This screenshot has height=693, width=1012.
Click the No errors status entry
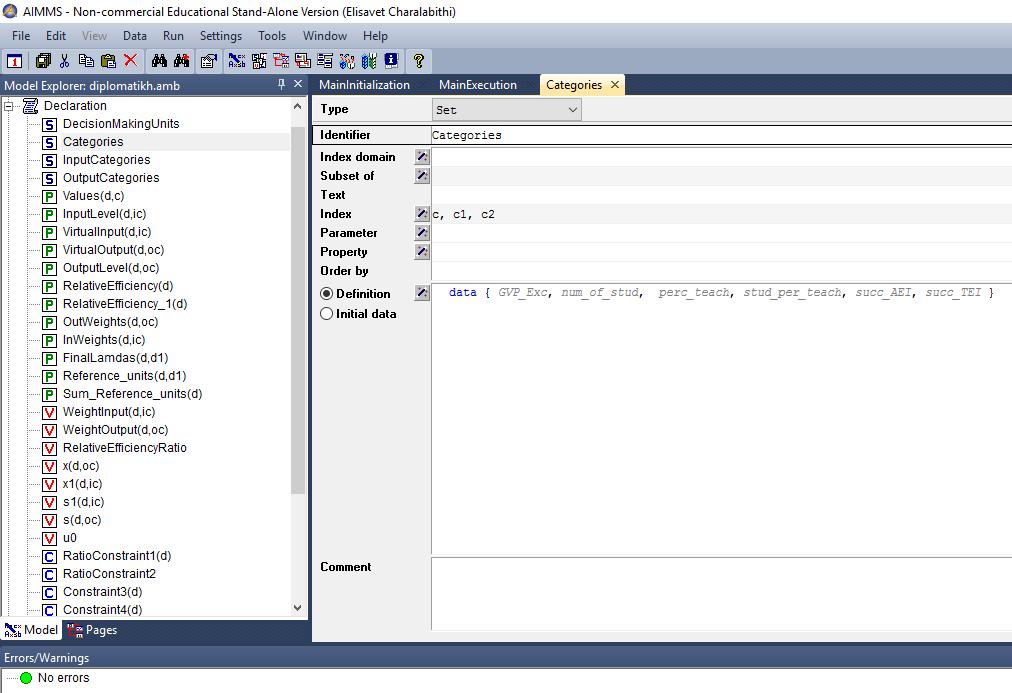click(63, 678)
